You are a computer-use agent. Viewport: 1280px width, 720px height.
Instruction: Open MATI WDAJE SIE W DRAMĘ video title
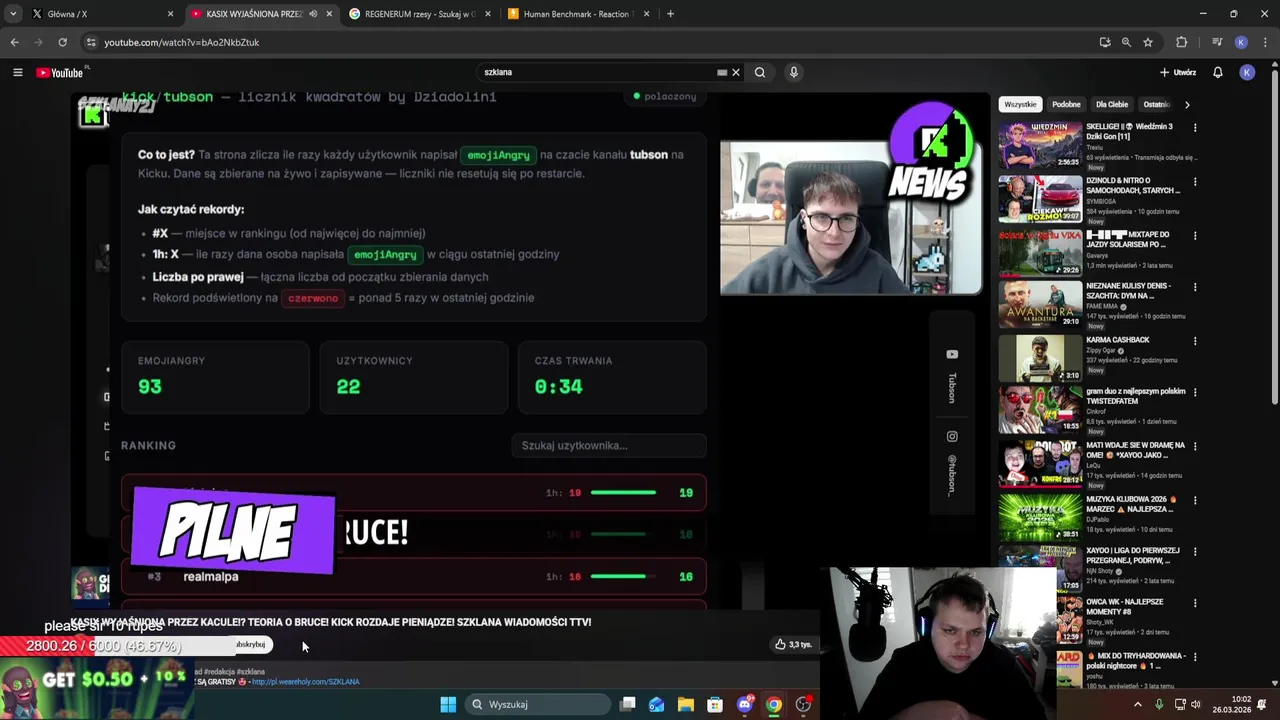[1135, 450]
